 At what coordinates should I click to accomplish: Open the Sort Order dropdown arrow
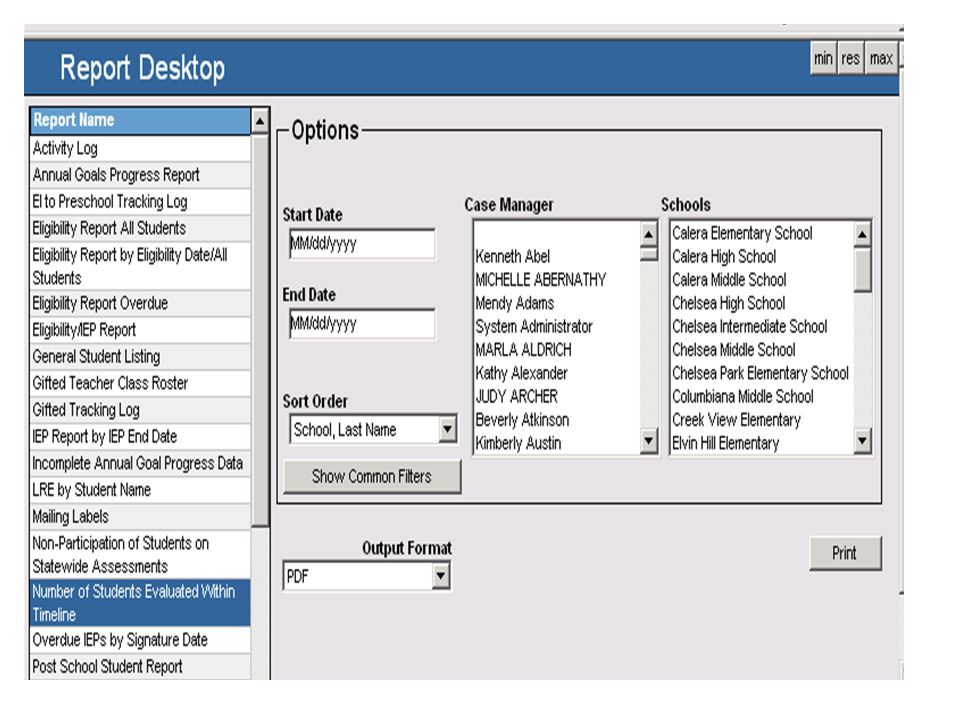(x=448, y=429)
